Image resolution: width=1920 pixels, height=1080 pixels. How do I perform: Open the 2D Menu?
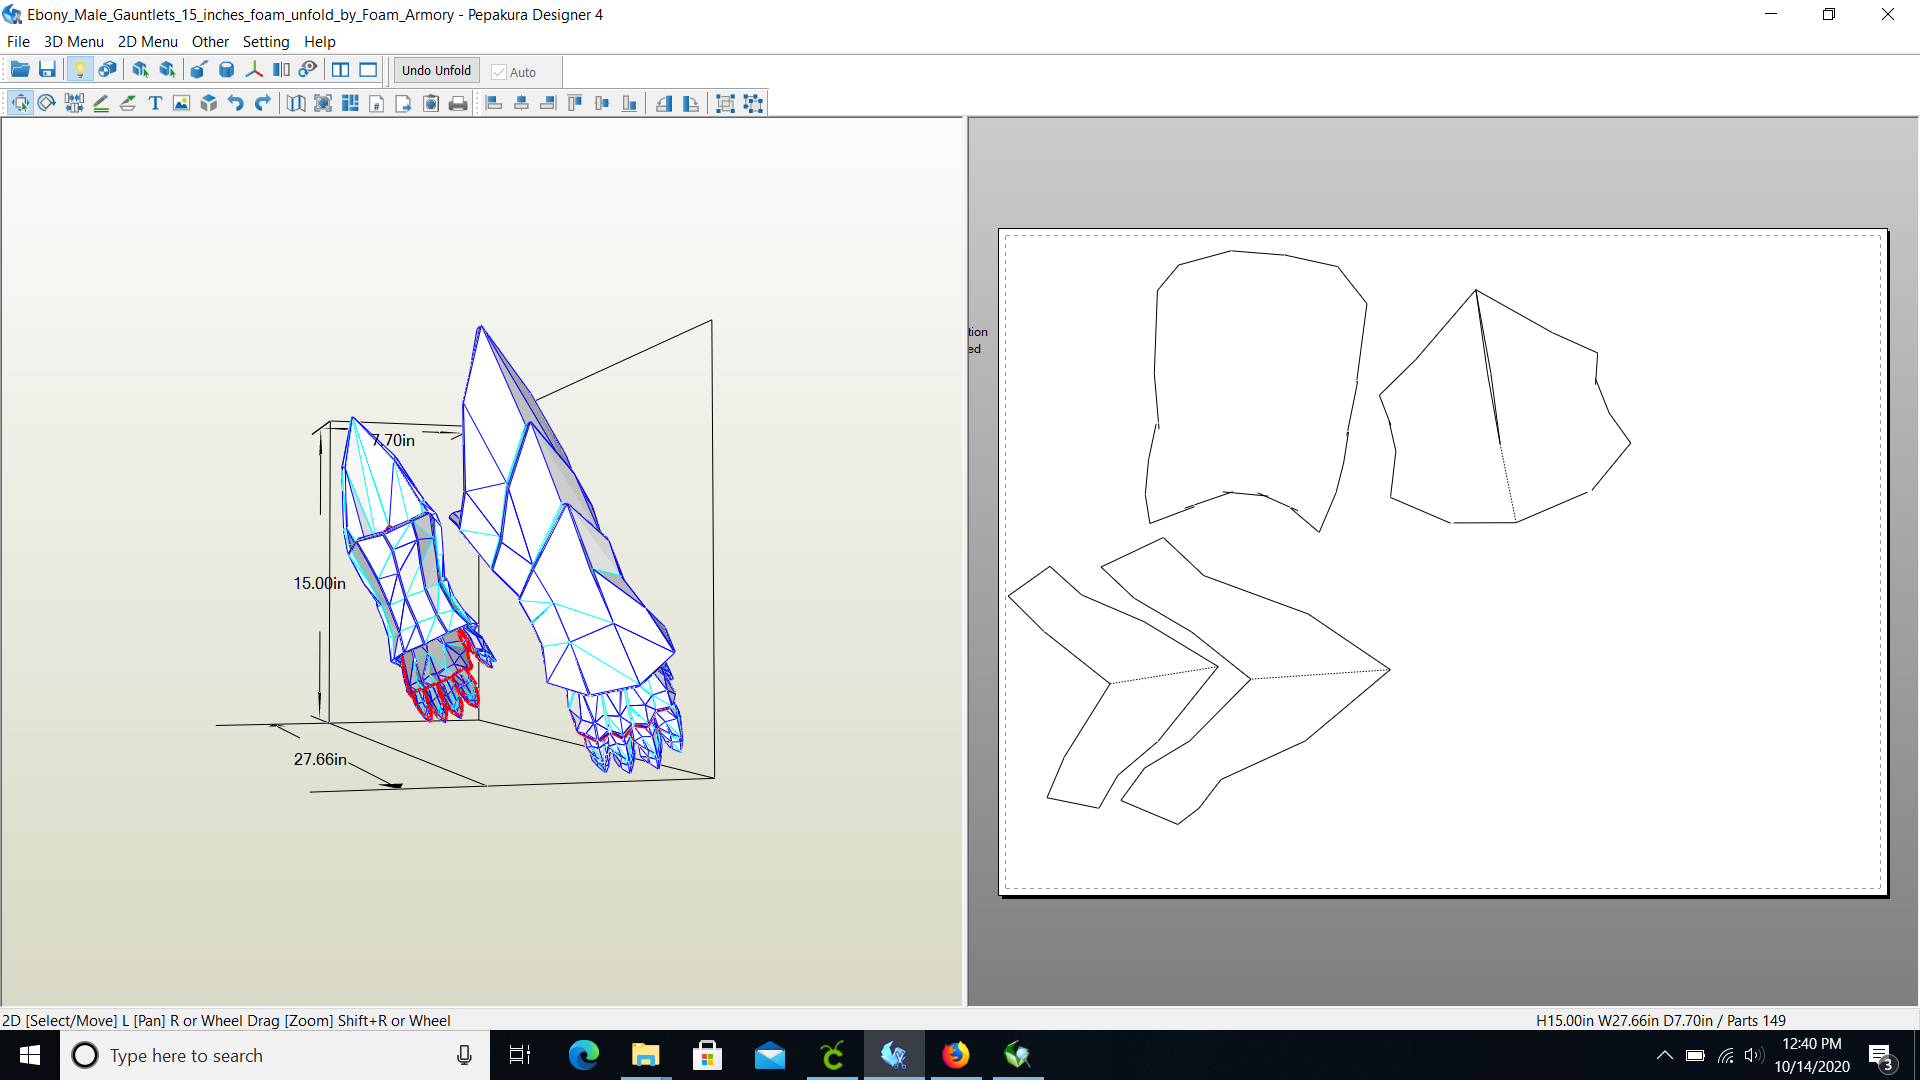tap(147, 41)
